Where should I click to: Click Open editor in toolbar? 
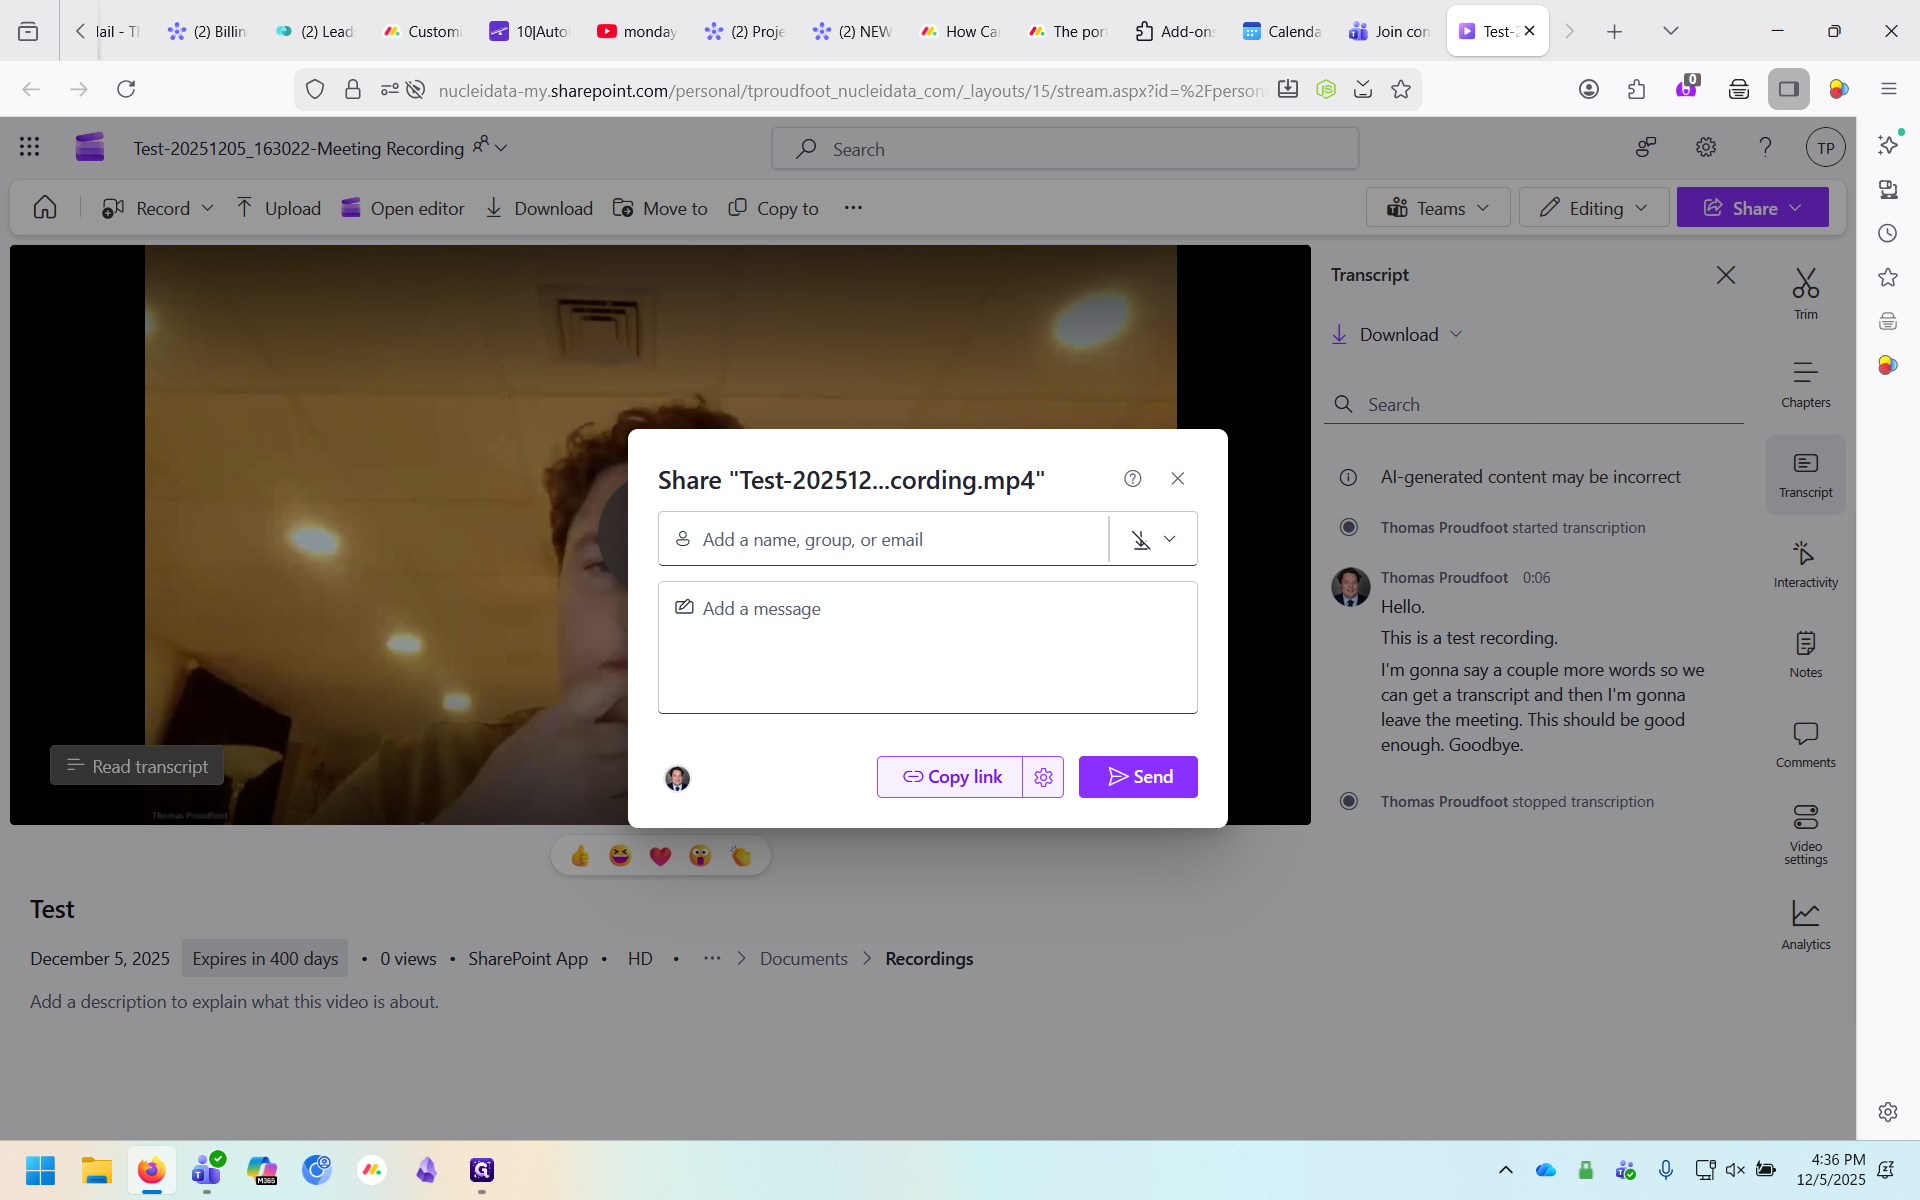tap(403, 208)
